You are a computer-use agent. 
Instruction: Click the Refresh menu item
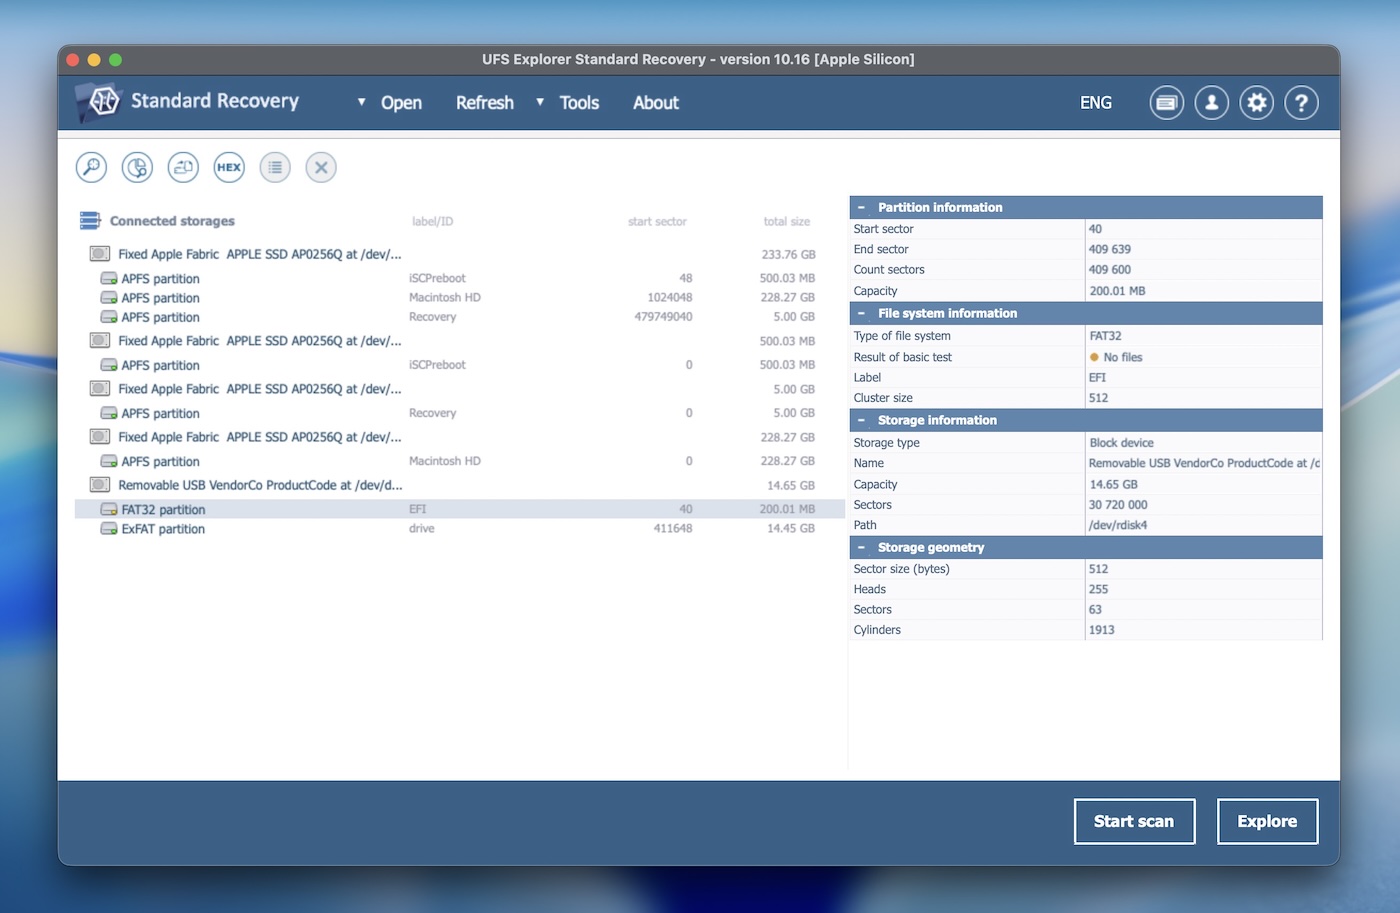pos(485,103)
